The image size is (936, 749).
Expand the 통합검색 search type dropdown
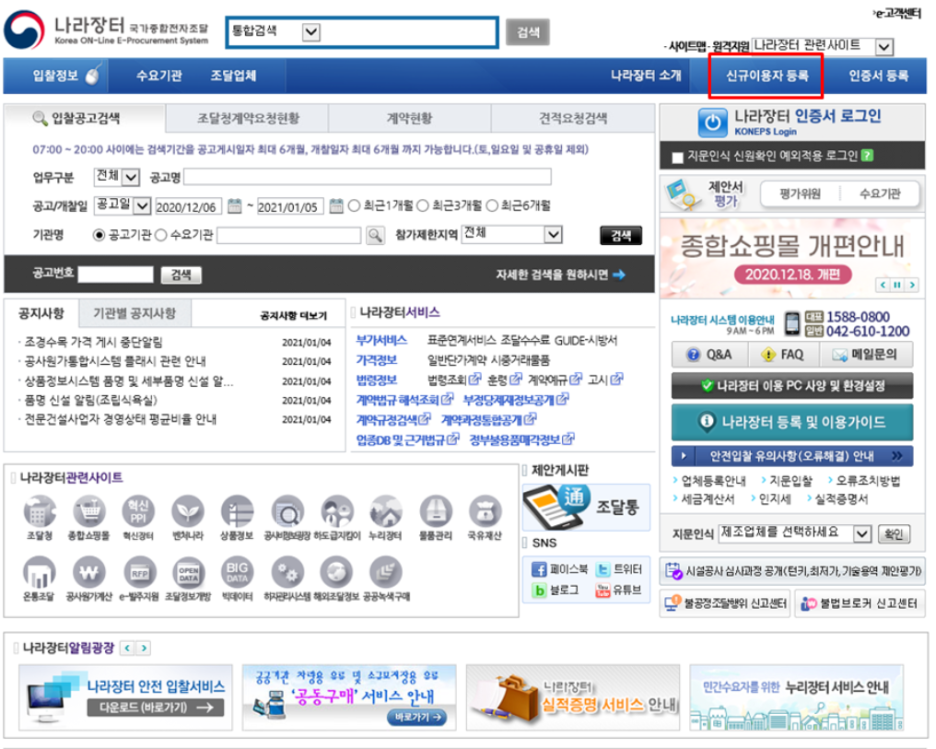click(x=311, y=32)
